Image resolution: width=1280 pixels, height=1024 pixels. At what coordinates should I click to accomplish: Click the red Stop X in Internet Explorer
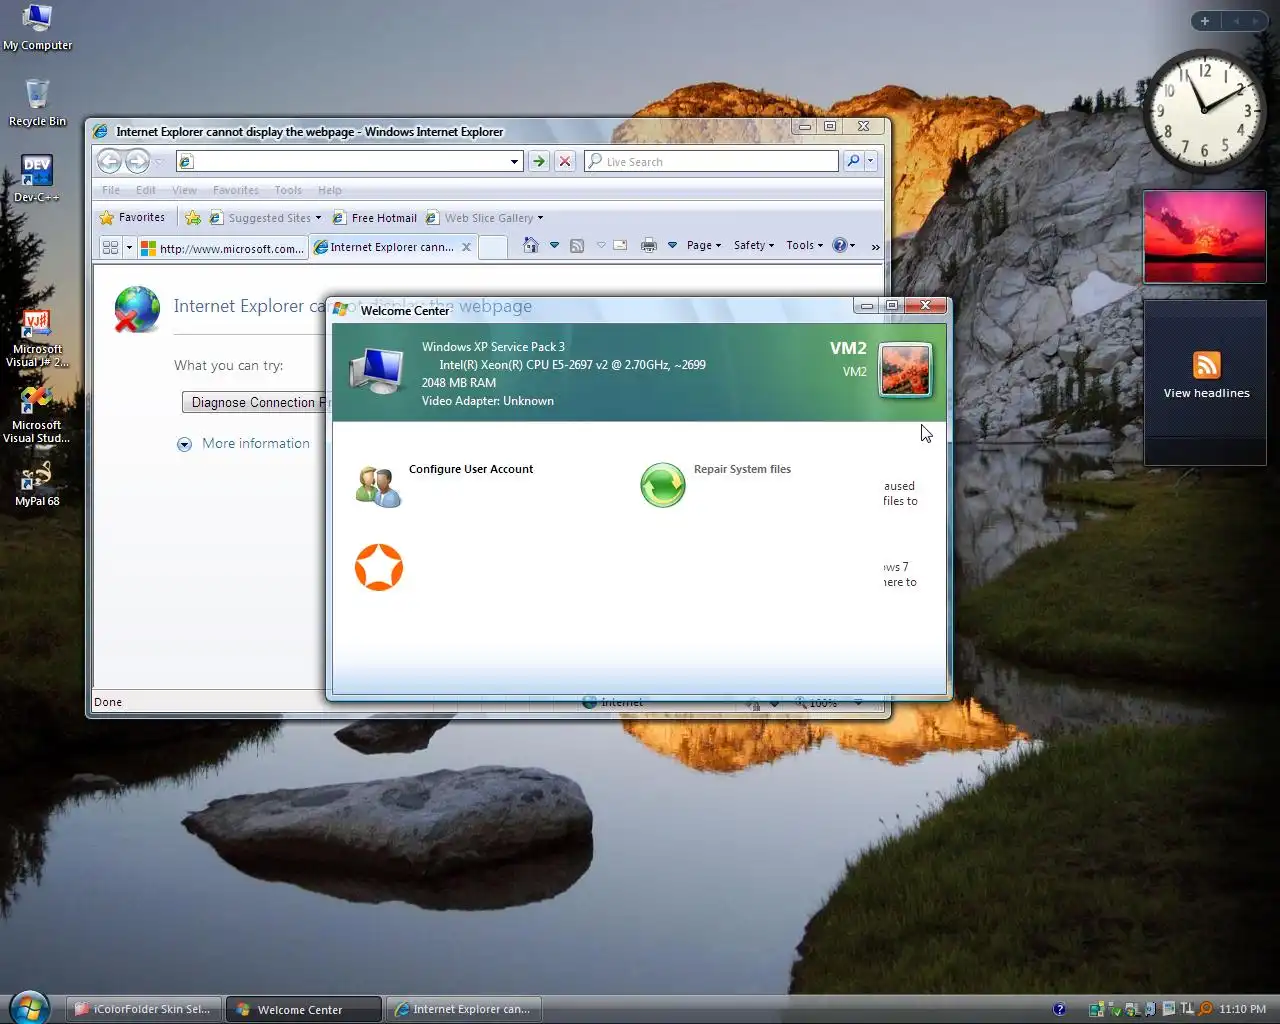(x=565, y=161)
